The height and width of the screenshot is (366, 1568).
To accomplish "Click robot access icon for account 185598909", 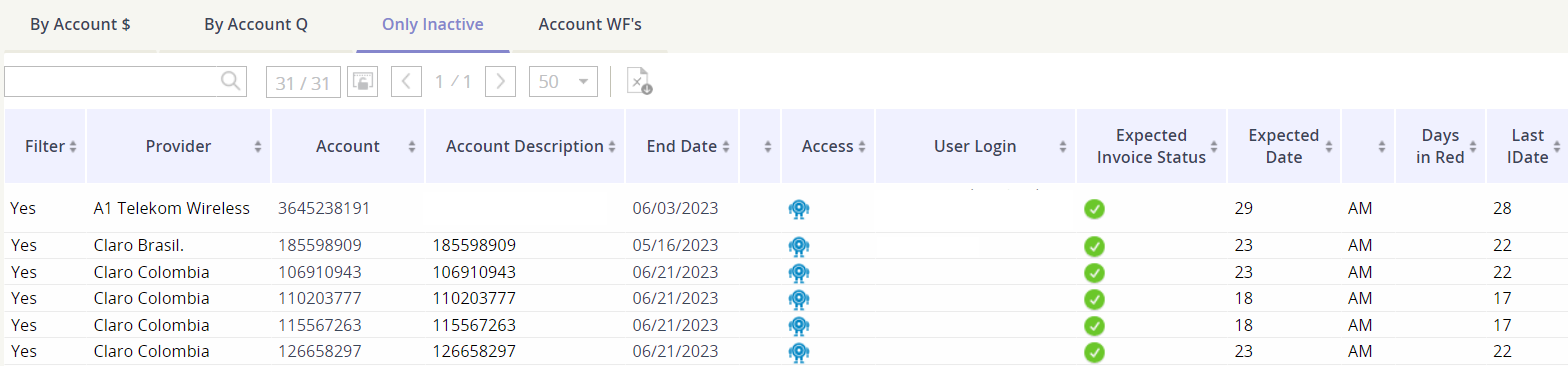I will click(798, 246).
